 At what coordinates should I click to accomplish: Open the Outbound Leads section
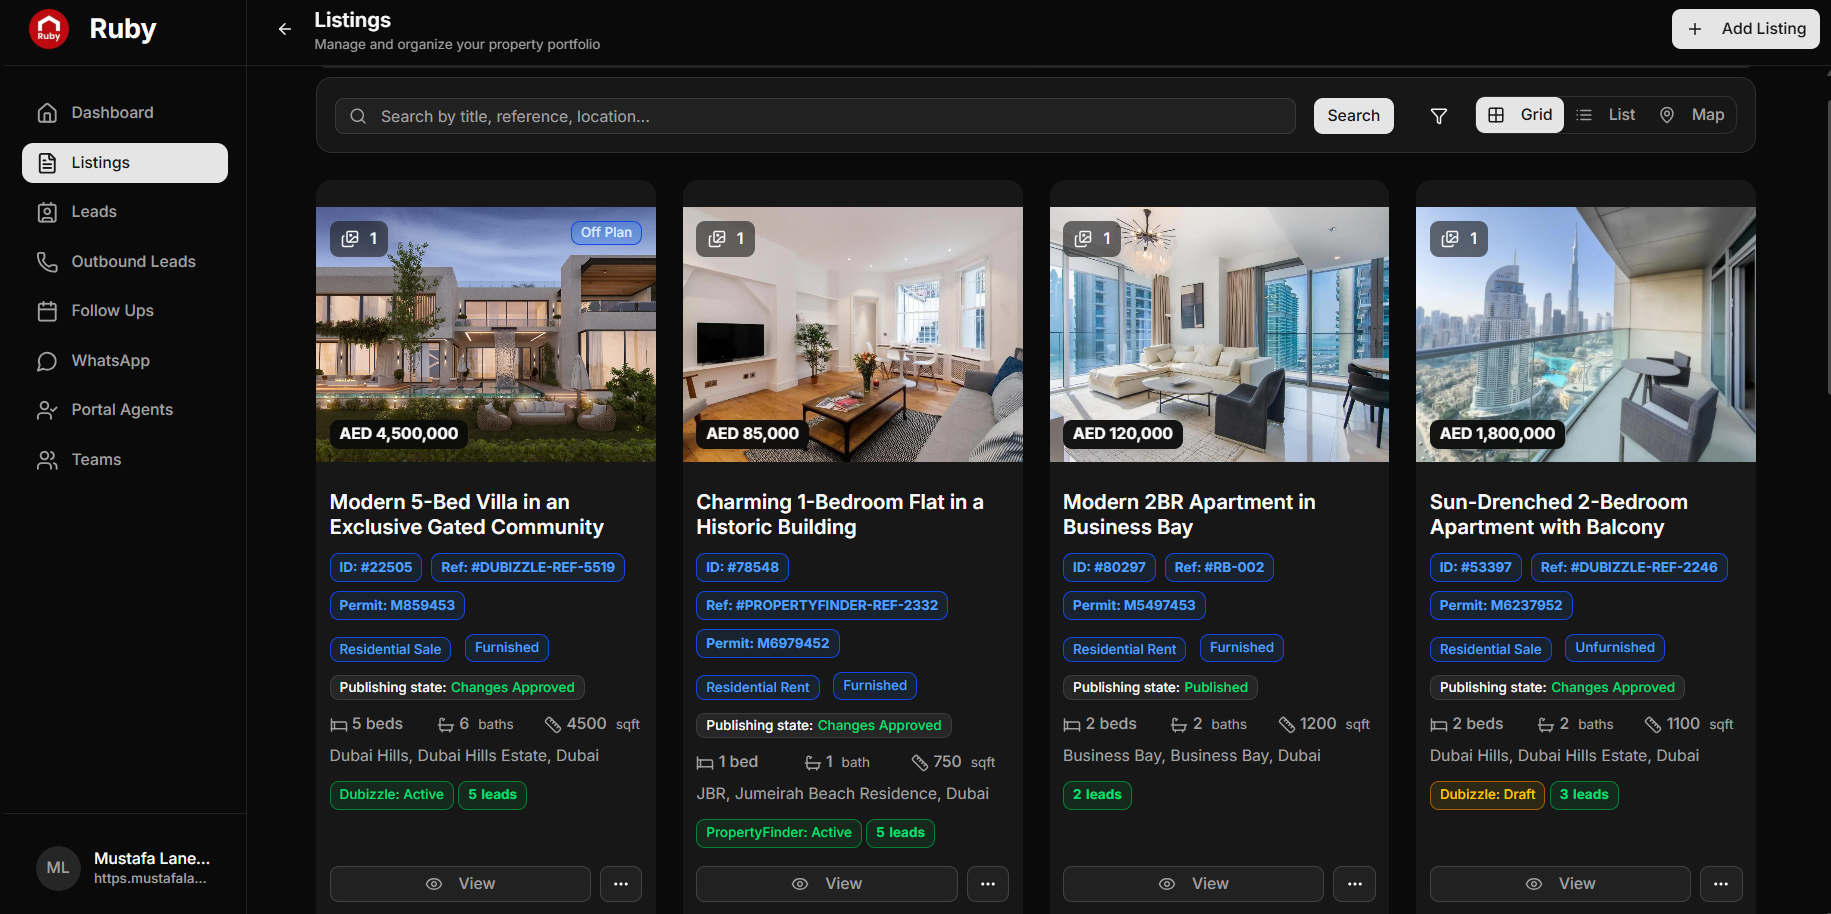click(133, 261)
